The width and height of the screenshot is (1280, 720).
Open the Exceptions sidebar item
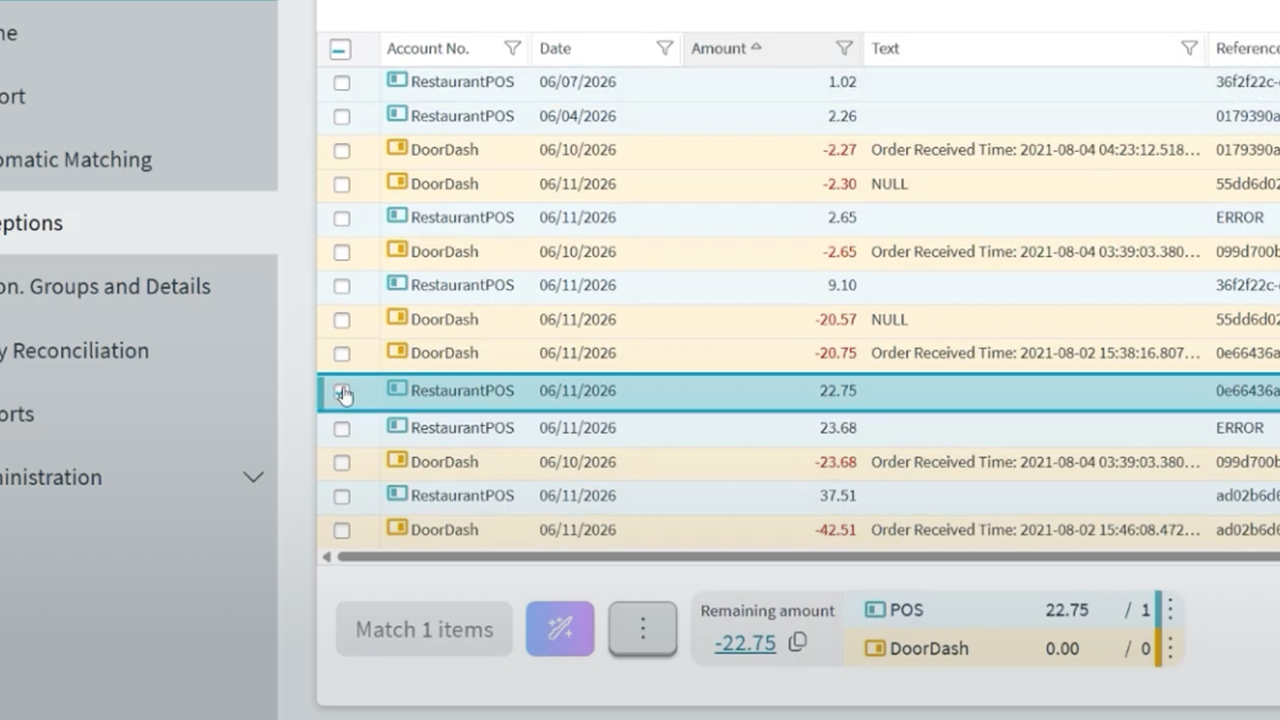(138, 223)
